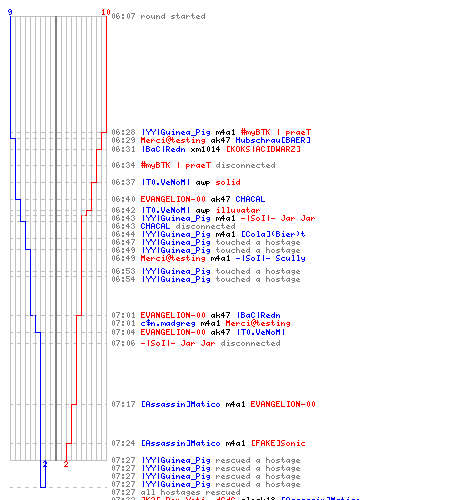Select the all hostages rescued entry

[176, 492]
